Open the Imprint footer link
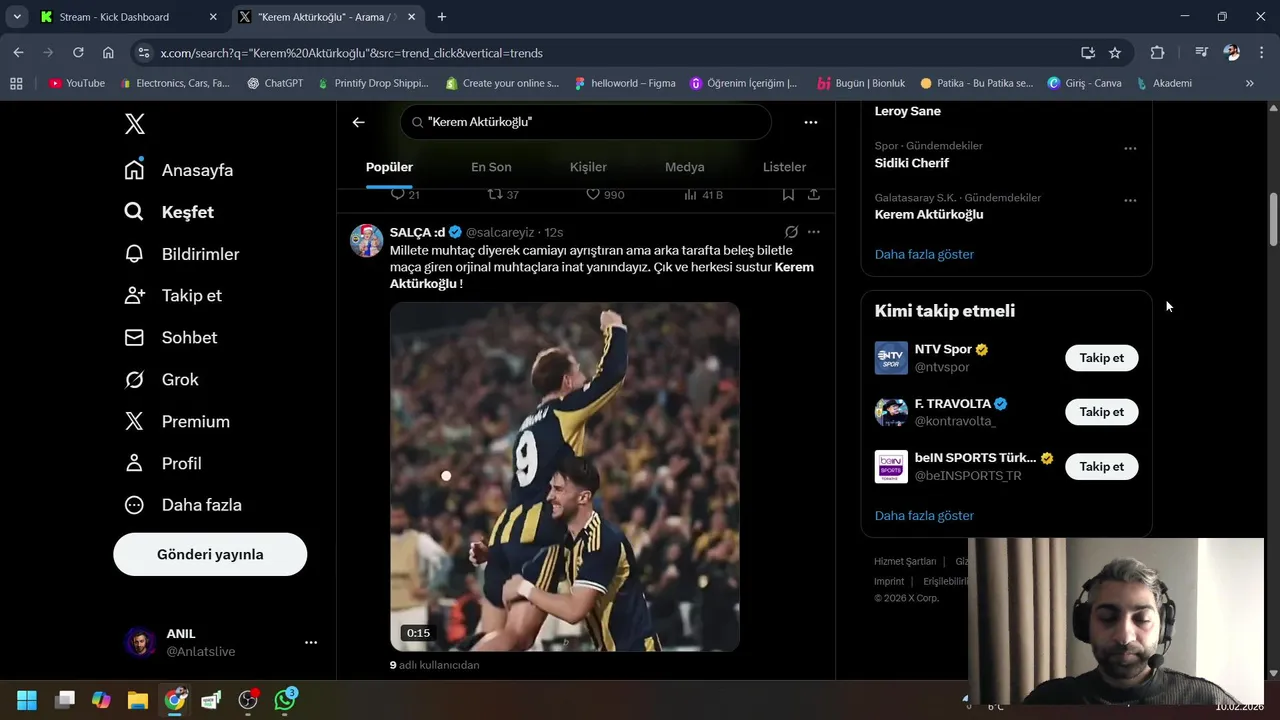This screenshot has height=720, width=1280. pyautogui.click(x=889, y=581)
